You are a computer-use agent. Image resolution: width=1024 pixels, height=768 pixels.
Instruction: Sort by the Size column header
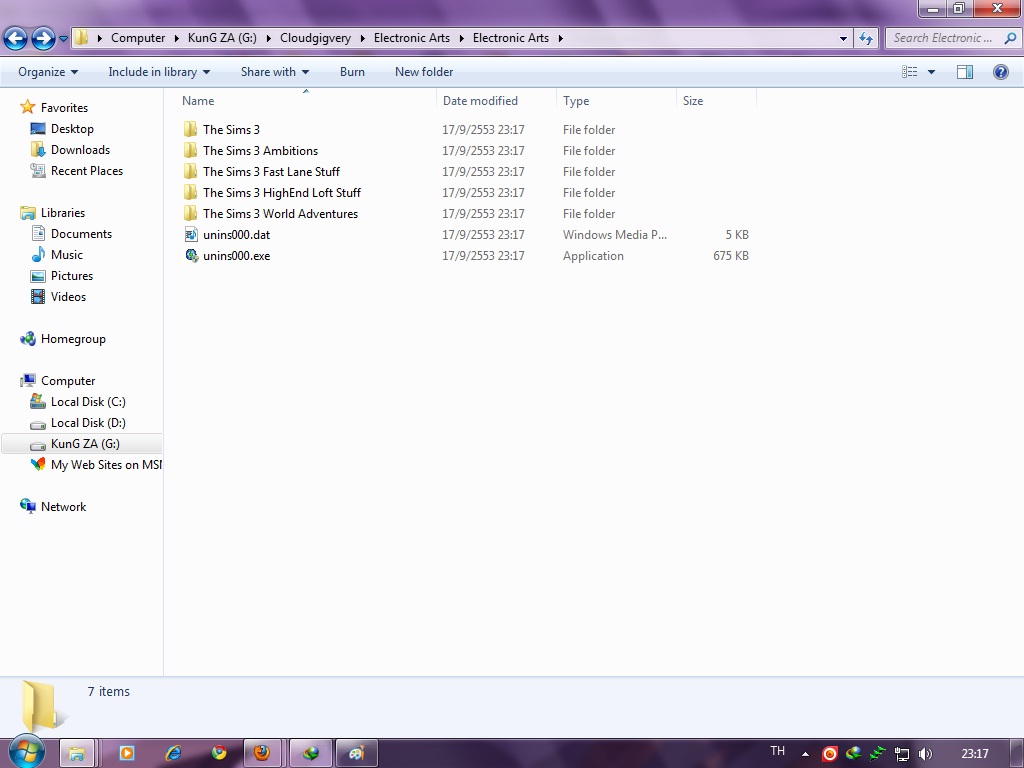point(716,101)
